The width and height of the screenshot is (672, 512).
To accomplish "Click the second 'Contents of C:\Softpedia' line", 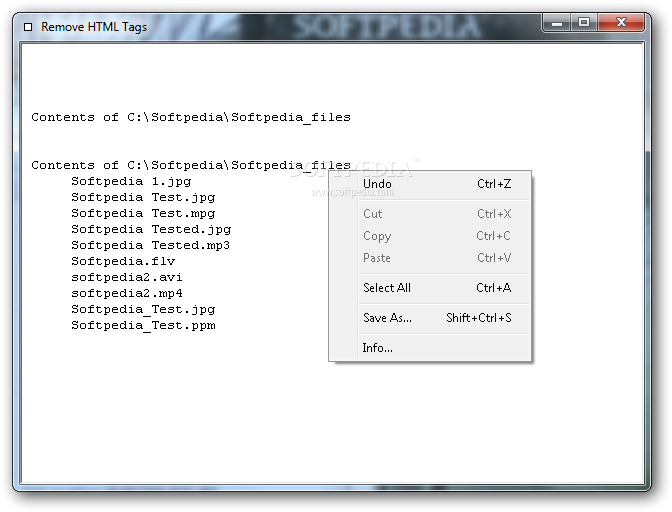I will (191, 165).
